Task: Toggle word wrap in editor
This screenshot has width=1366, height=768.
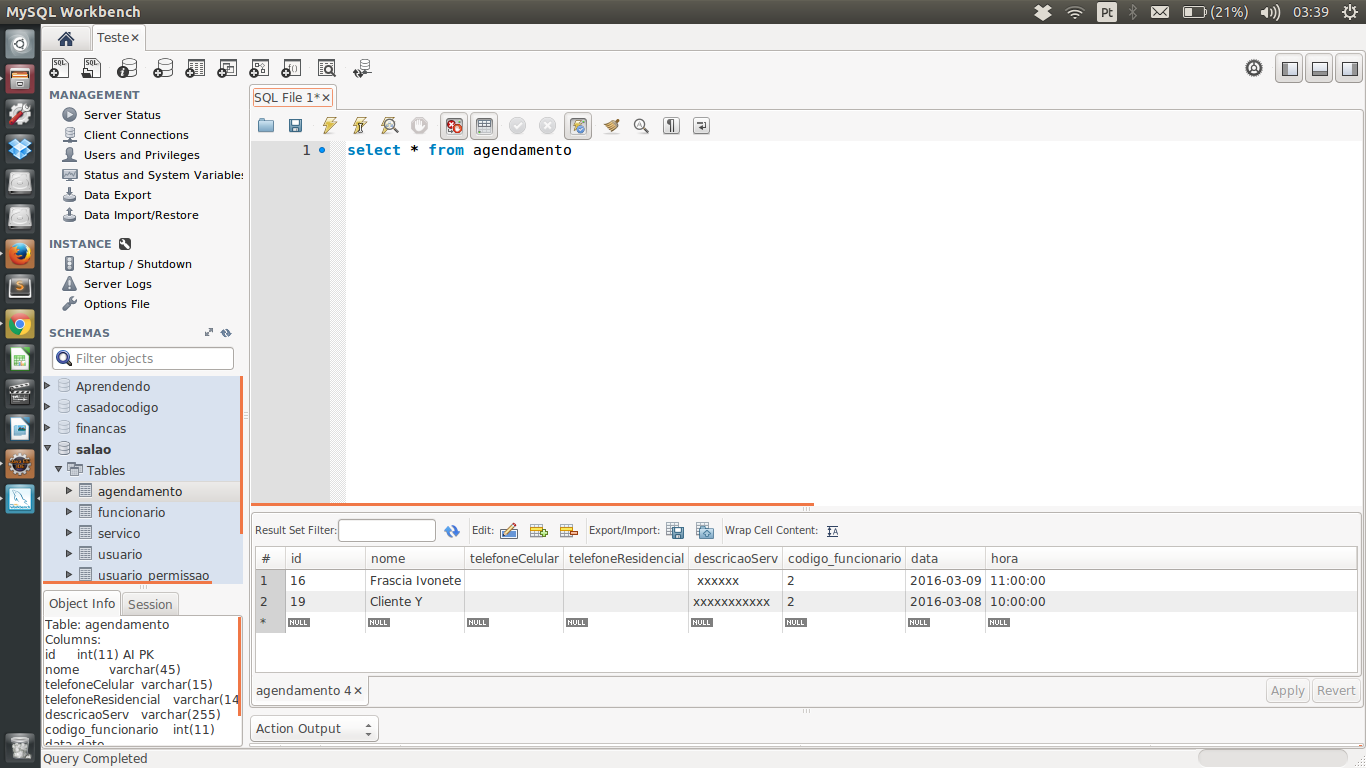Action: click(x=702, y=126)
